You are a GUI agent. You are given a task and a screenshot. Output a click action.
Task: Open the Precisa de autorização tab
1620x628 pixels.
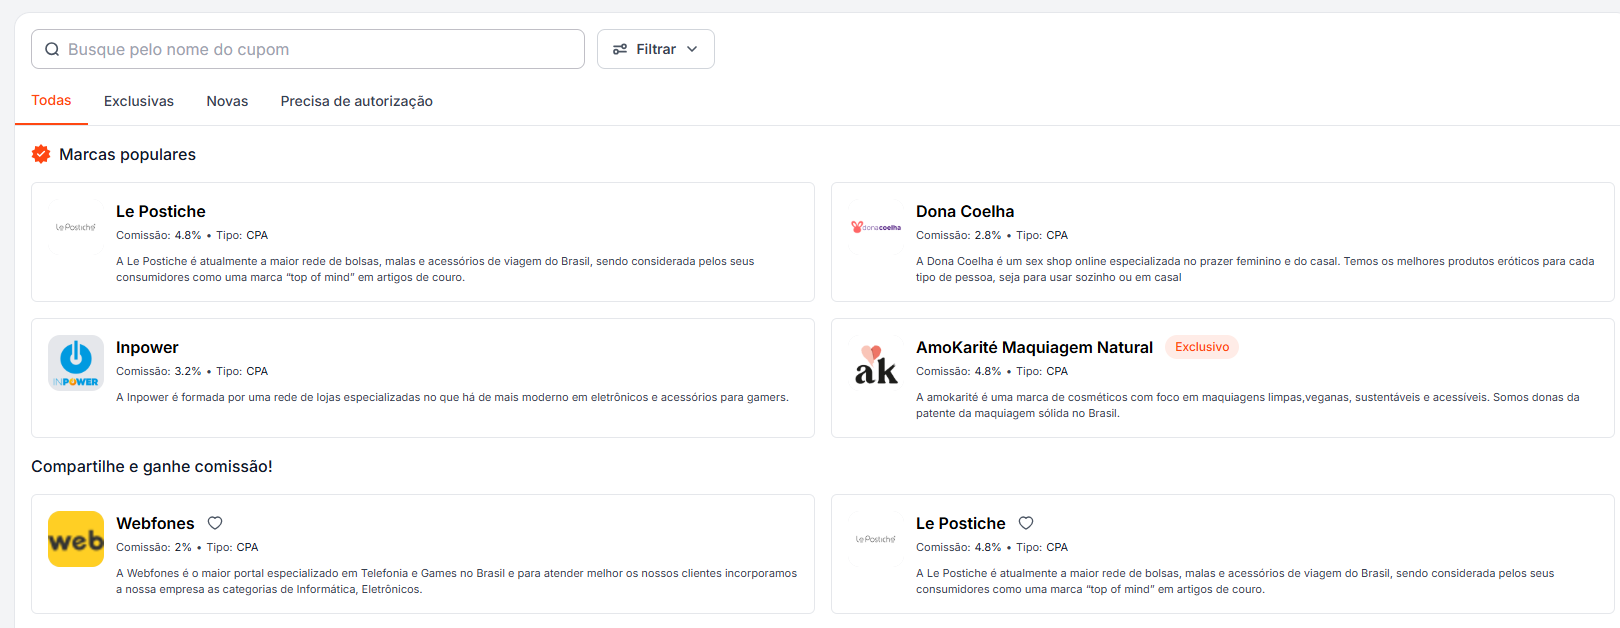357,101
